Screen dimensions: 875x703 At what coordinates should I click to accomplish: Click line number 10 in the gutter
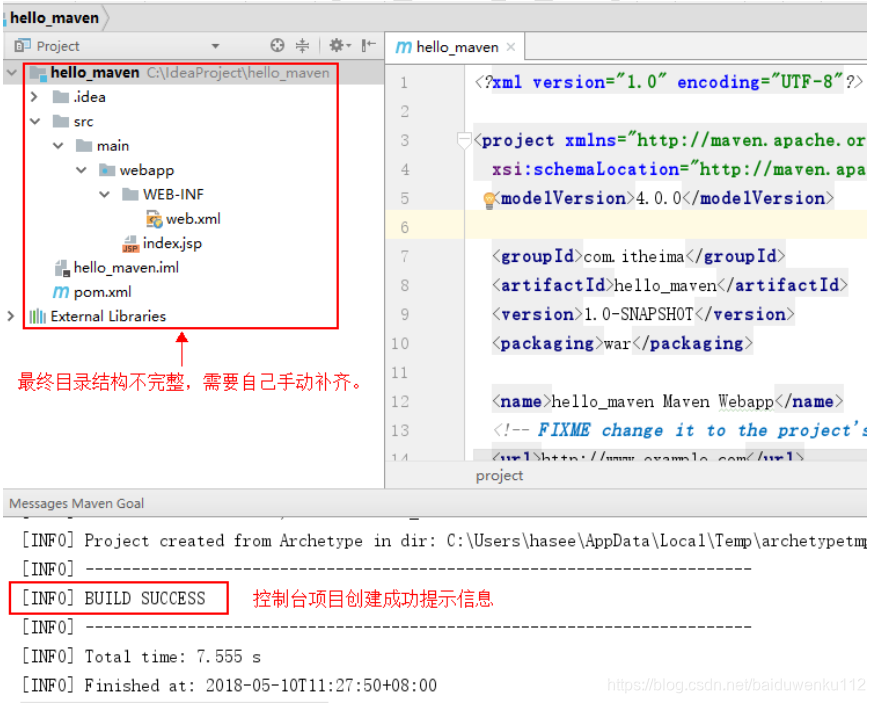coord(400,344)
